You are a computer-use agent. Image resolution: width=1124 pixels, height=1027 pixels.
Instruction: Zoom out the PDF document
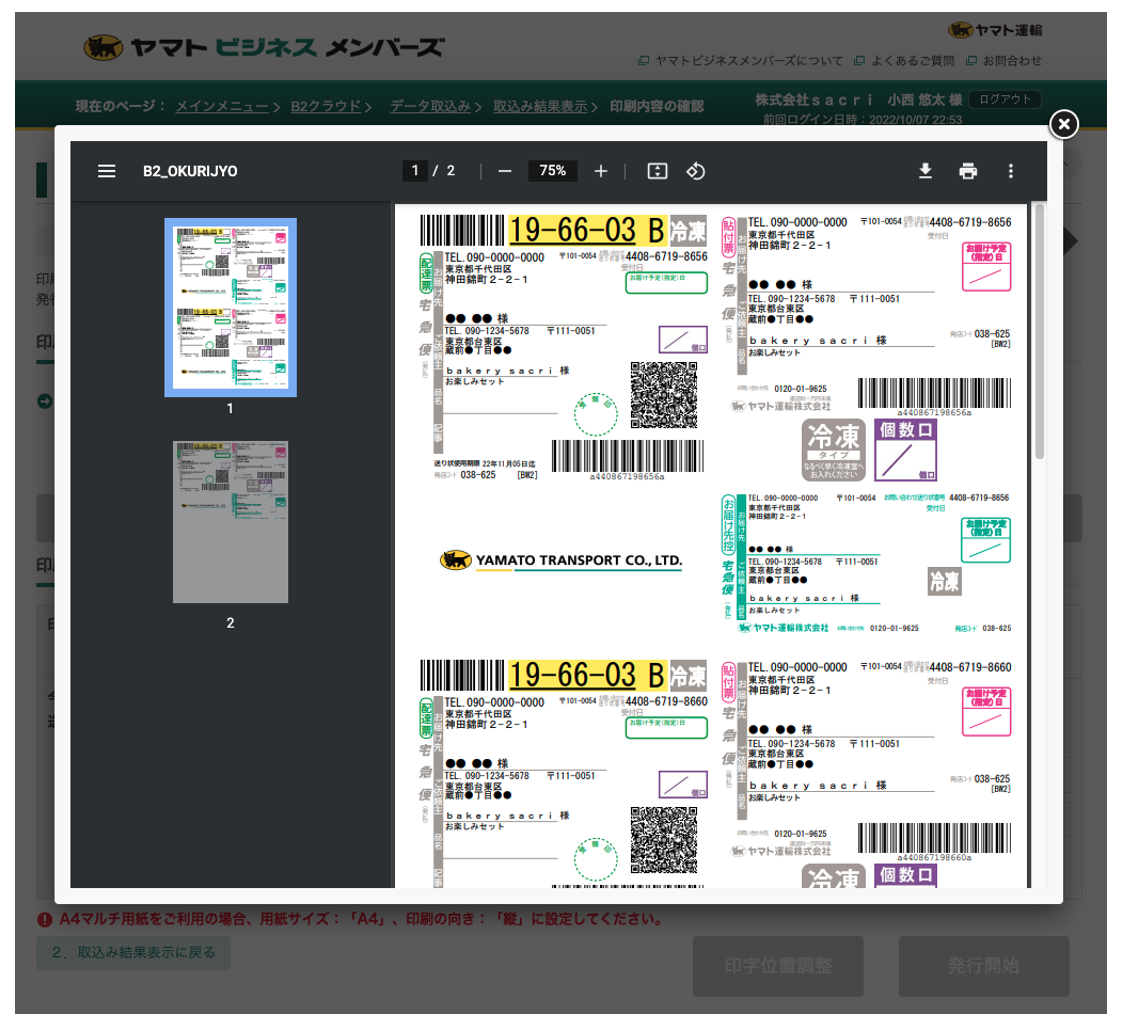pos(505,171)
